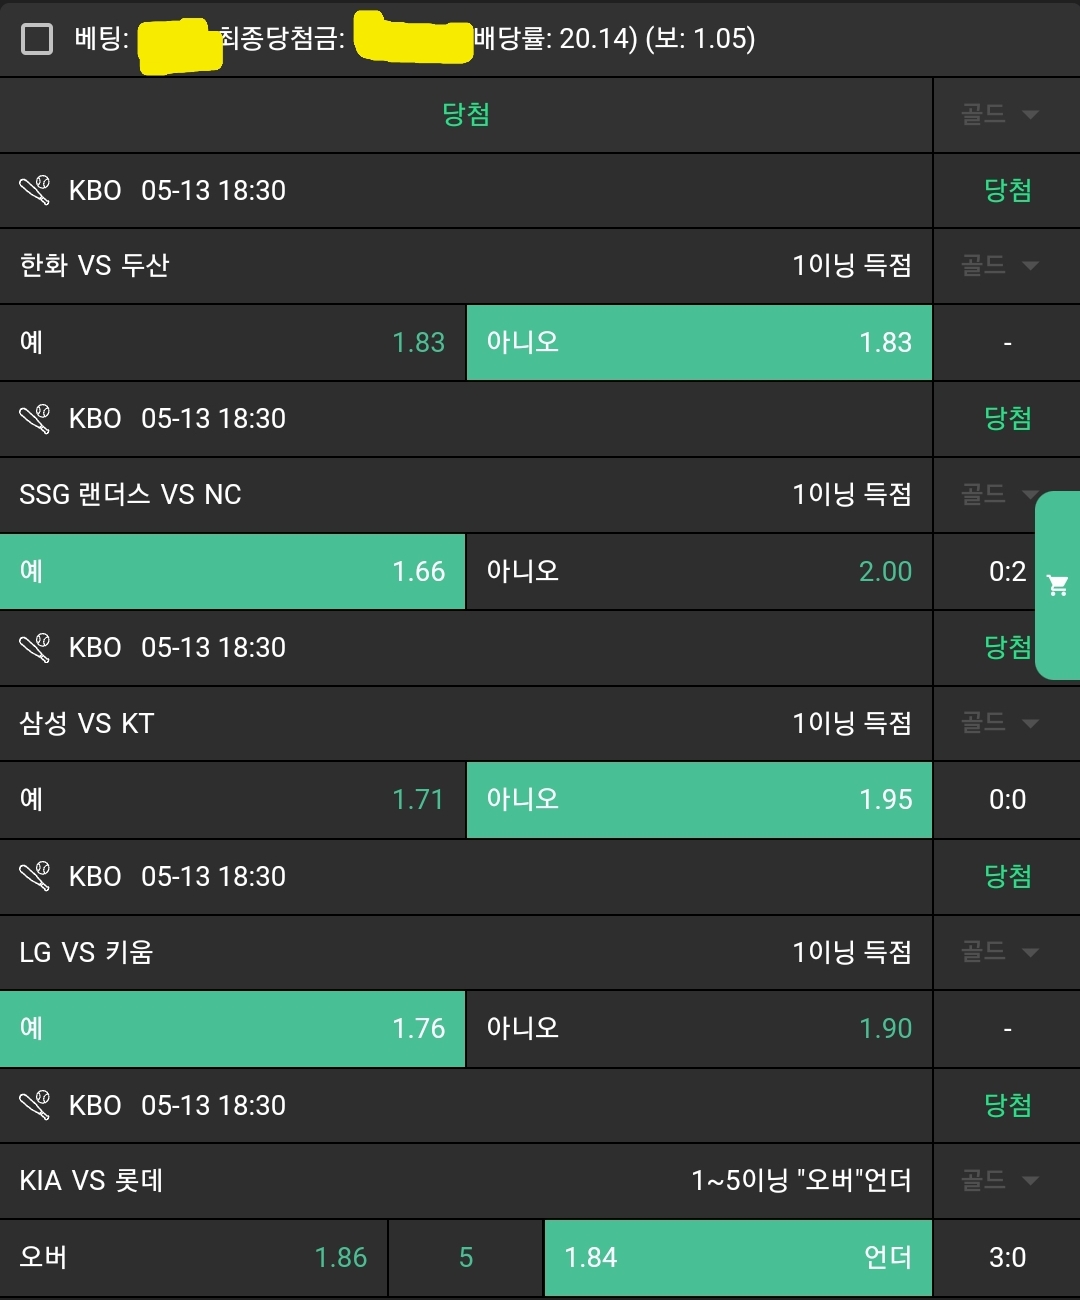Click 아니오 2.00 for SSG 랜더스 VS NC
This screenshot has width=1080, height=1300.
[x=699, y=571]
